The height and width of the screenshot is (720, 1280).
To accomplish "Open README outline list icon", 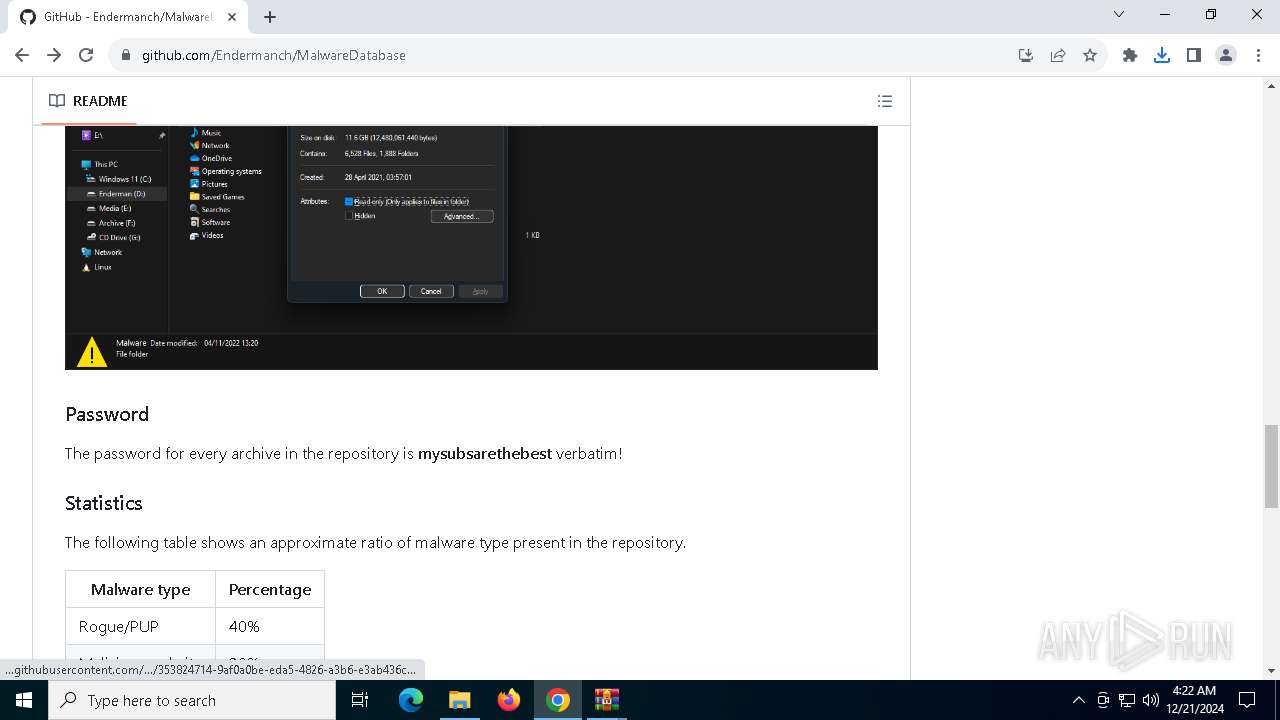I will tap(884, 101).
